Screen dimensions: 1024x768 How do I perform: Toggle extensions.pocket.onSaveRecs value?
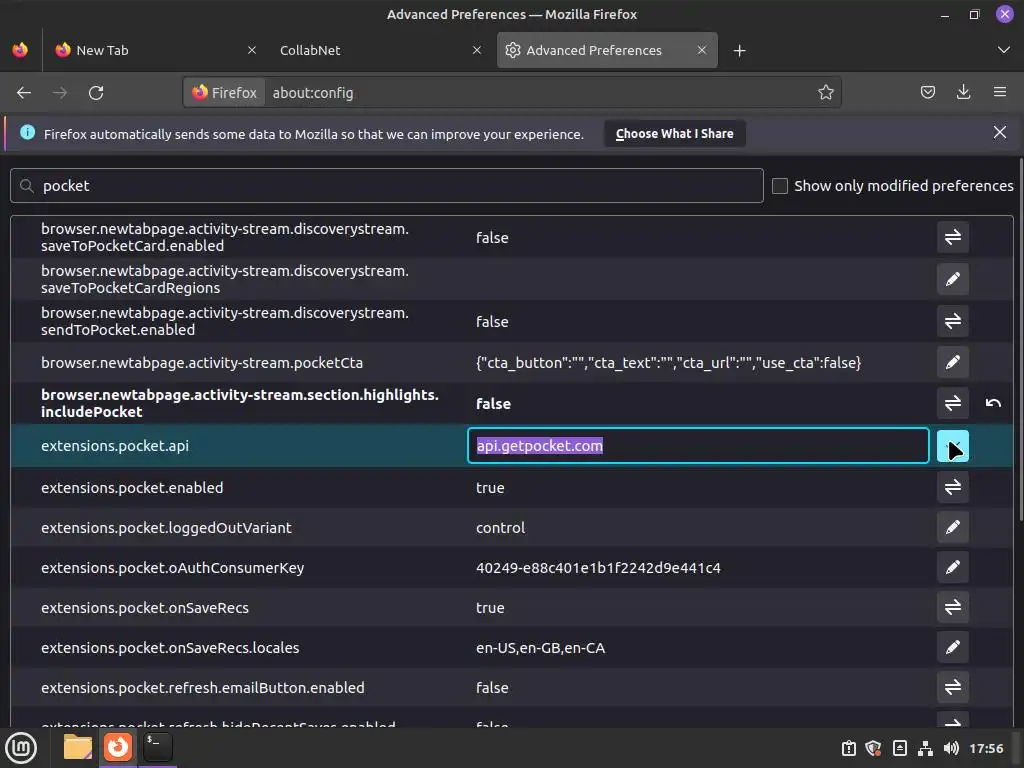(952, 607)
